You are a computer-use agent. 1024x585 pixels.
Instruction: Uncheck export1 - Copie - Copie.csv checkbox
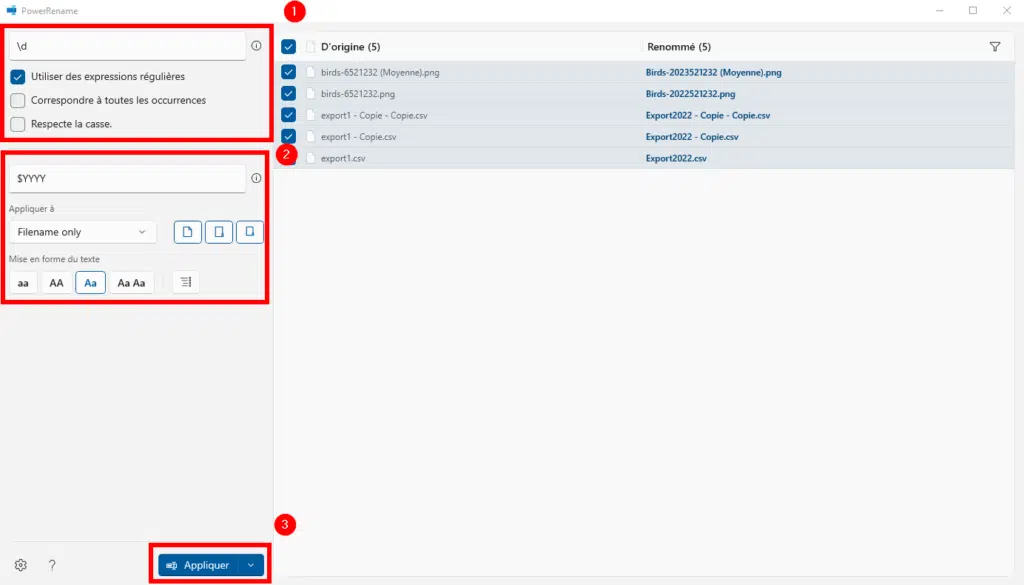(288, 115)
